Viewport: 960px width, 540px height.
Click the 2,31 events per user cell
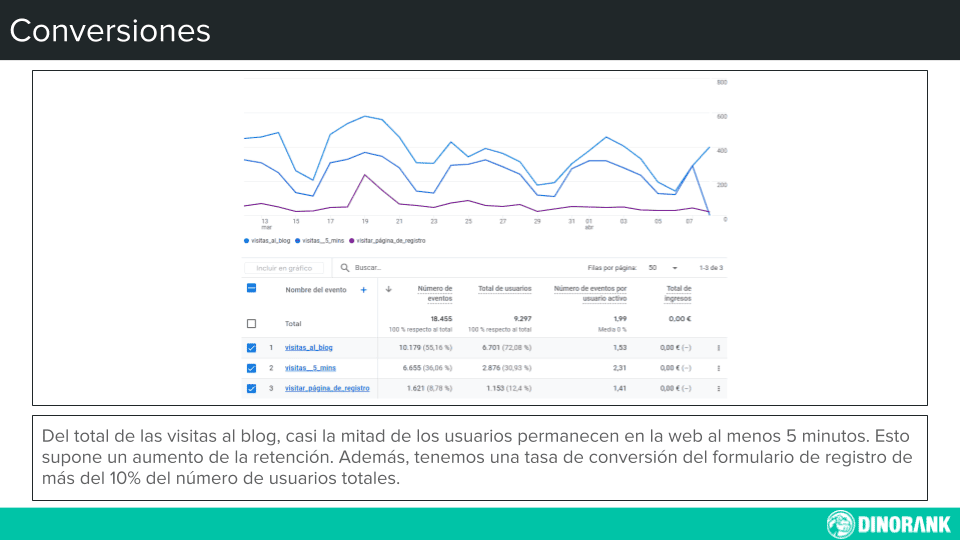point(620,368)
